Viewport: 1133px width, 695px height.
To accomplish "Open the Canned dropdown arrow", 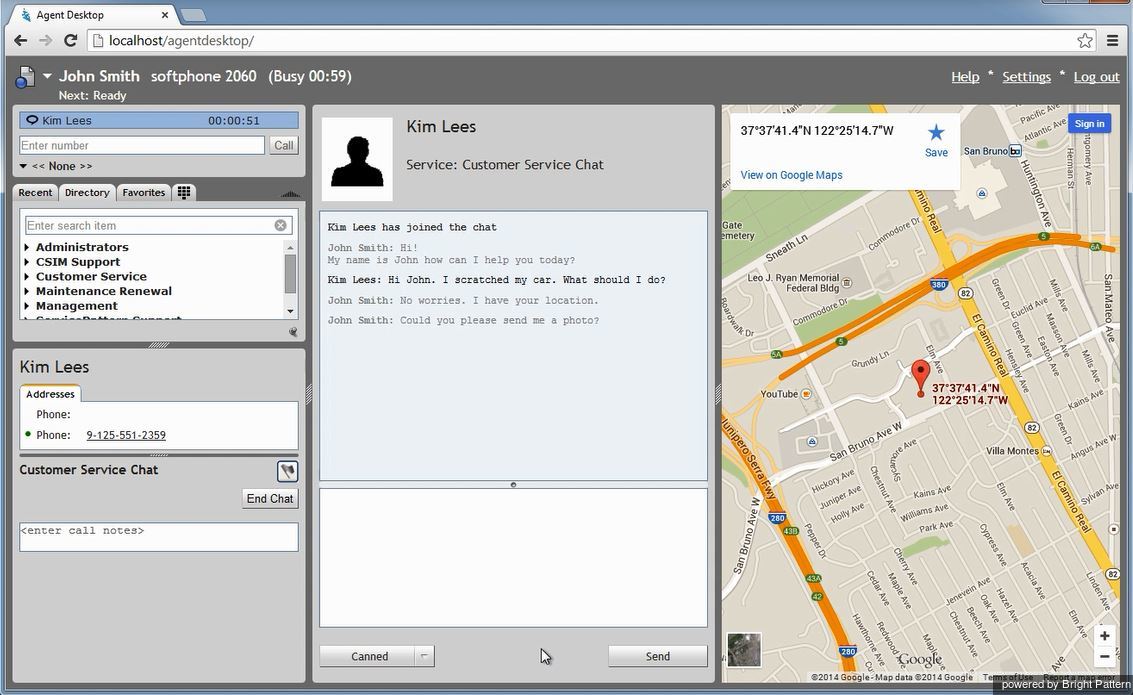I will coord(425,656).
